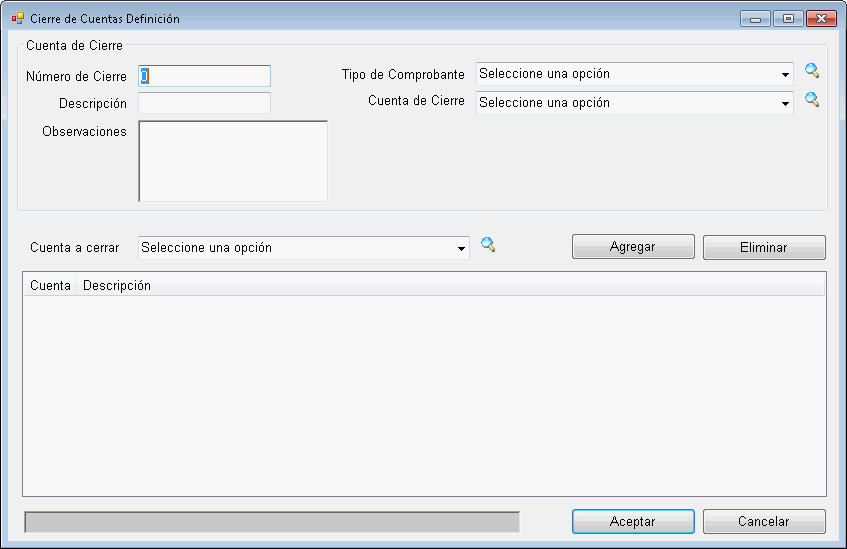Click the Descripción column header in the list

pyautogui.click(x=117, y=286)
